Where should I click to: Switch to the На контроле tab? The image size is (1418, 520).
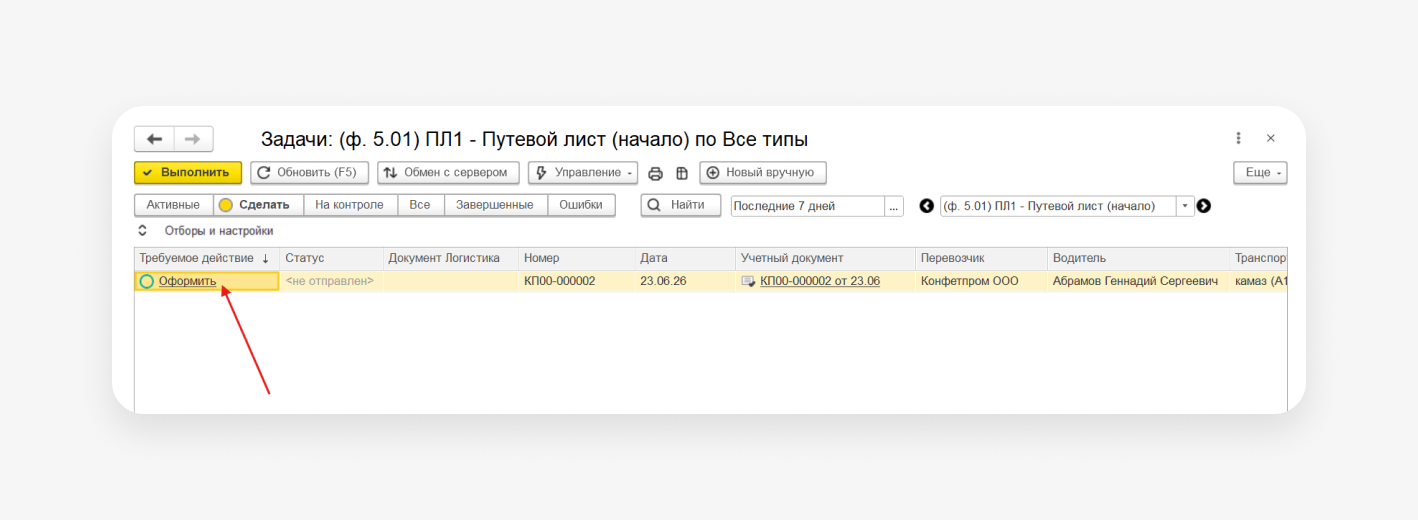click(x=350, y=205)
